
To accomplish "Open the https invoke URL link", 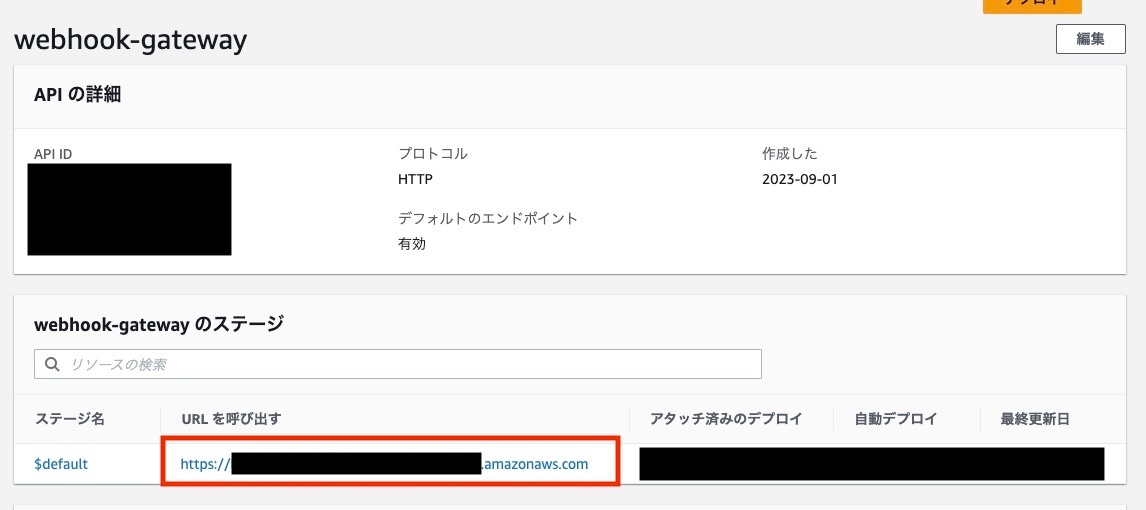I will (x=384, y=463).
